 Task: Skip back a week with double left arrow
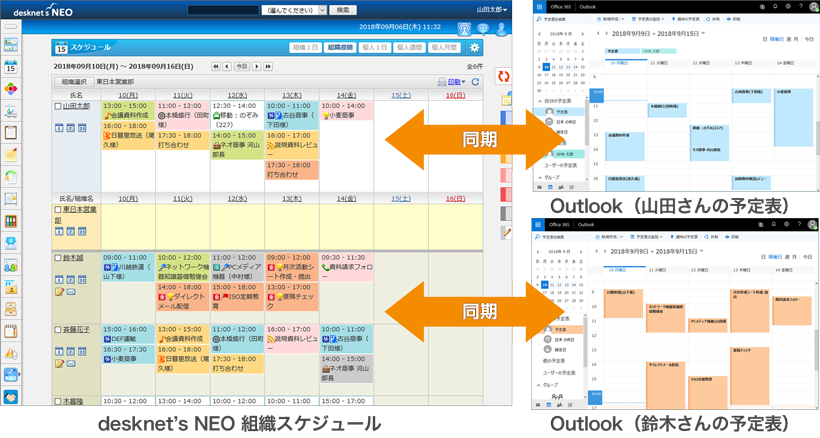(x=215, y=66)
